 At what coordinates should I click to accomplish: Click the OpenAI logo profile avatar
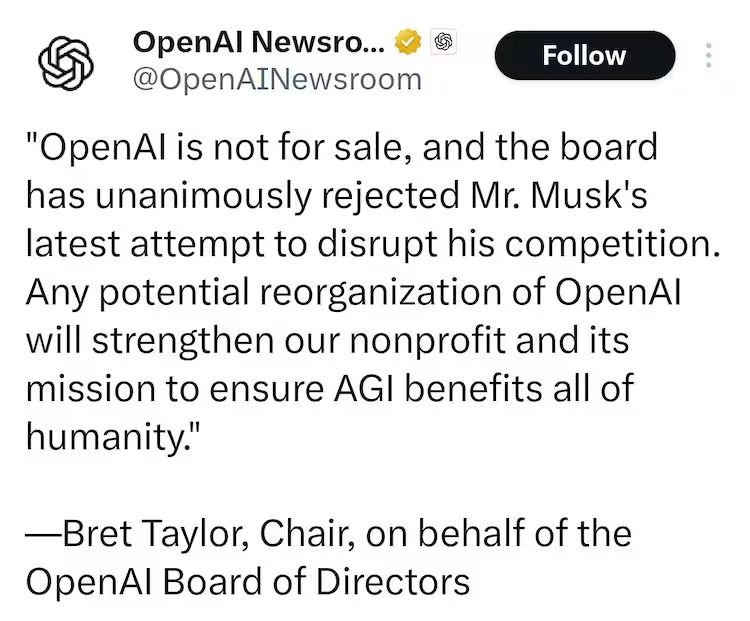click(x=65, y=61)
